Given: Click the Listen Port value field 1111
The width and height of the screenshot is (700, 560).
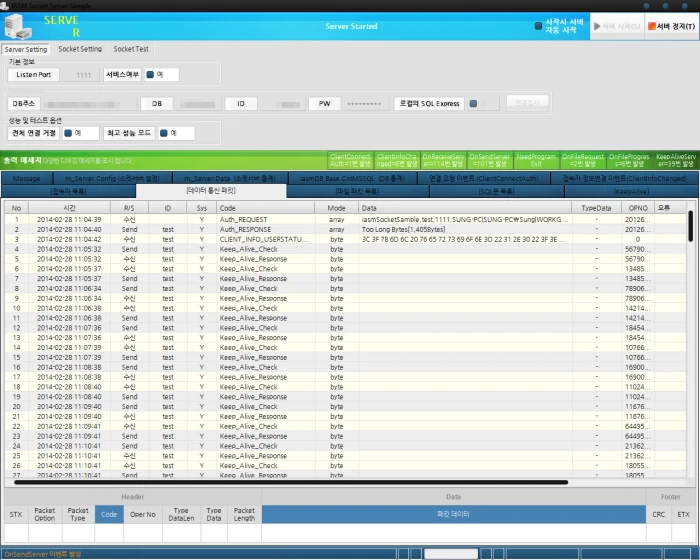Looking at the screenshot, I should [x=81, y=75].
